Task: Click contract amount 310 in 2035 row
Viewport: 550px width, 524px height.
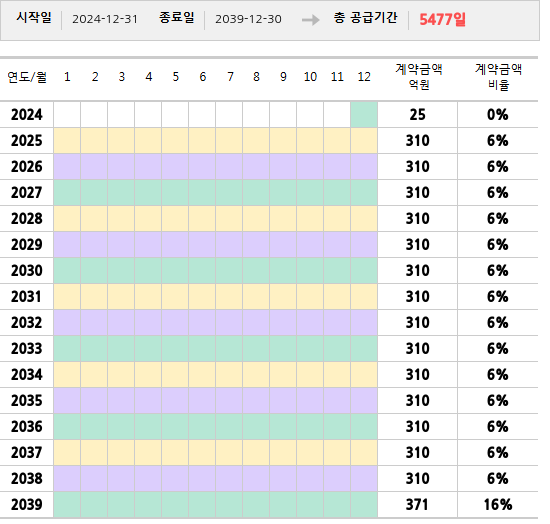Action: [x=417, y=401]
